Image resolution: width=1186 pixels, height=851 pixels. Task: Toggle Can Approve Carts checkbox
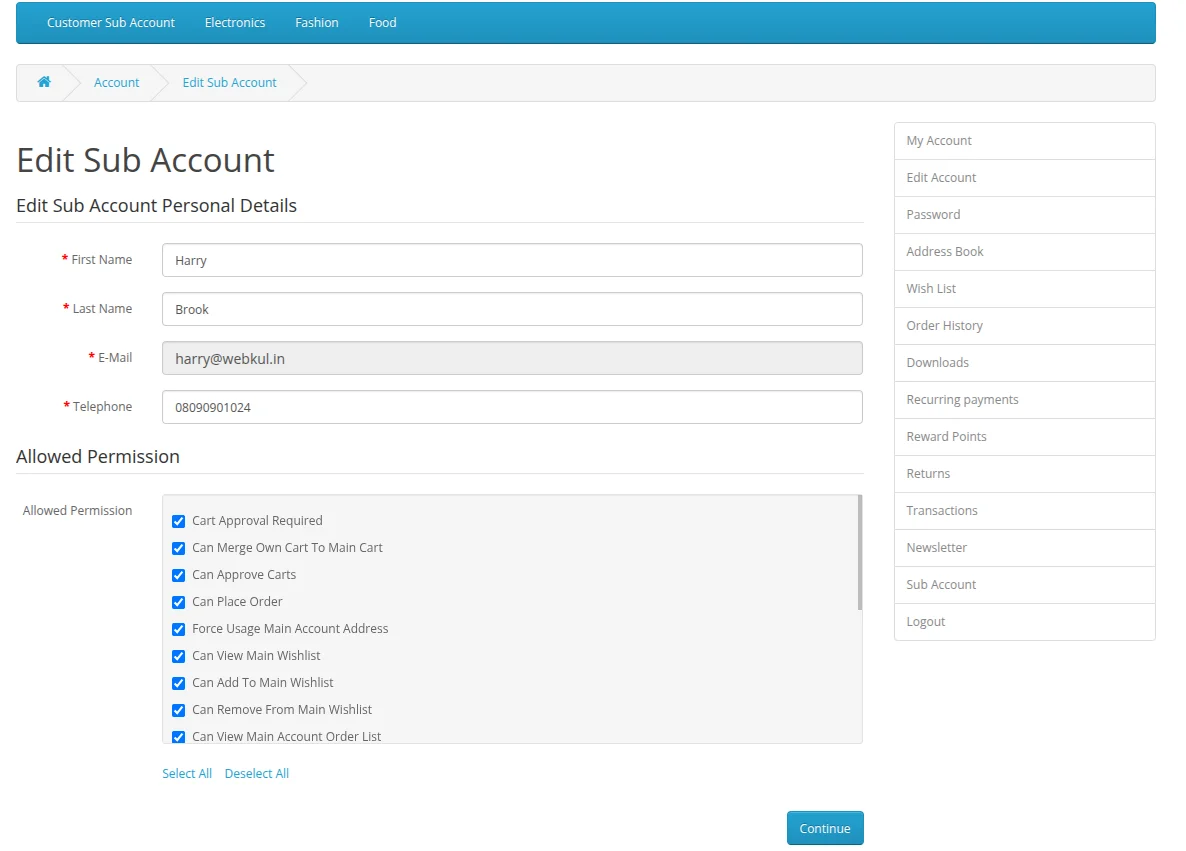click(179, 576)
